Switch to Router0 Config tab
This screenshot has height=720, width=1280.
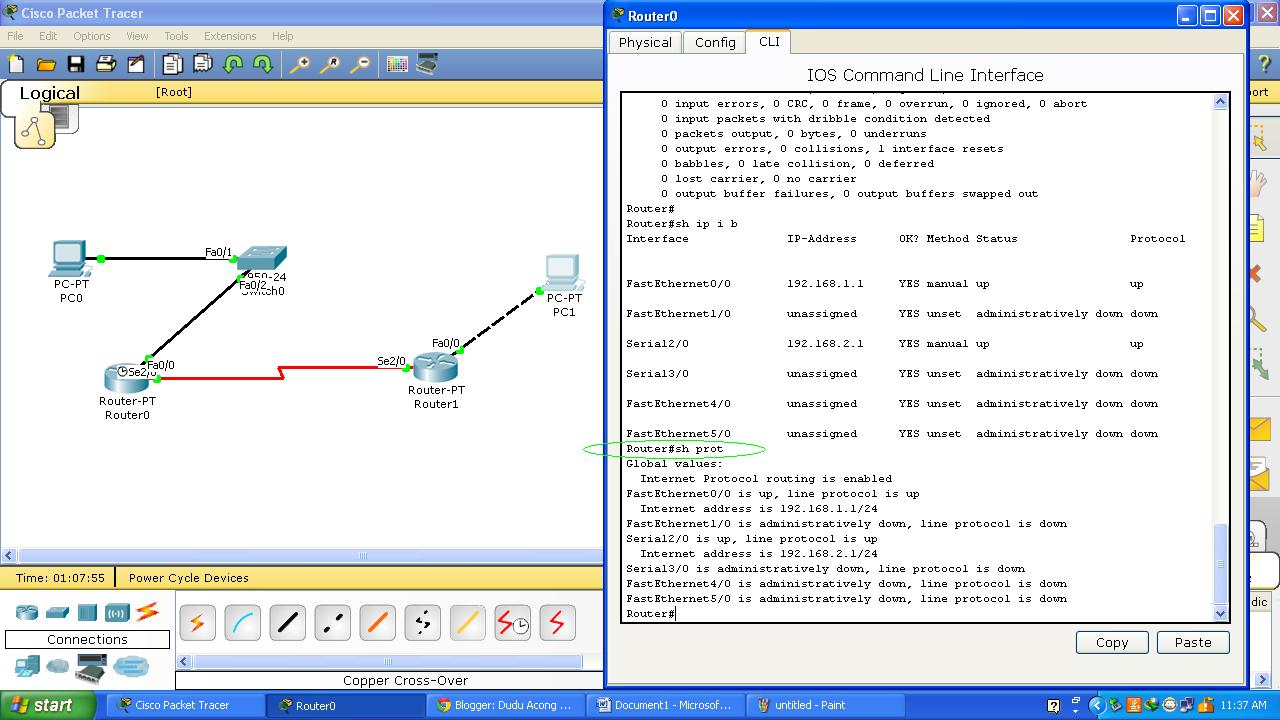click(715, 42)
